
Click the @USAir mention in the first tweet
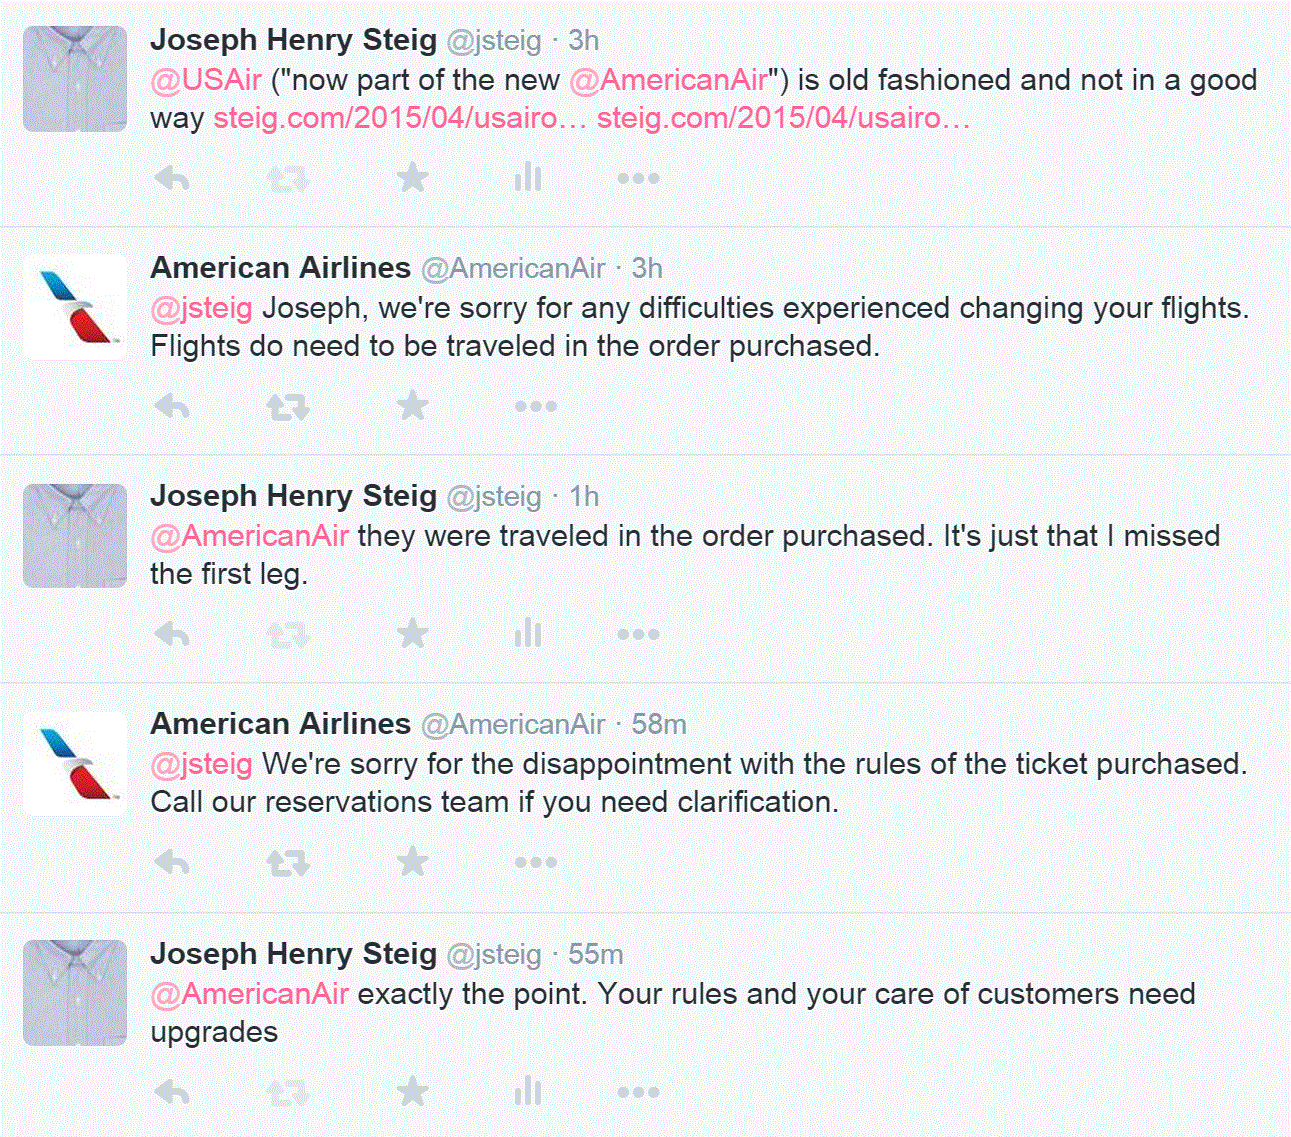coord(206,80)
